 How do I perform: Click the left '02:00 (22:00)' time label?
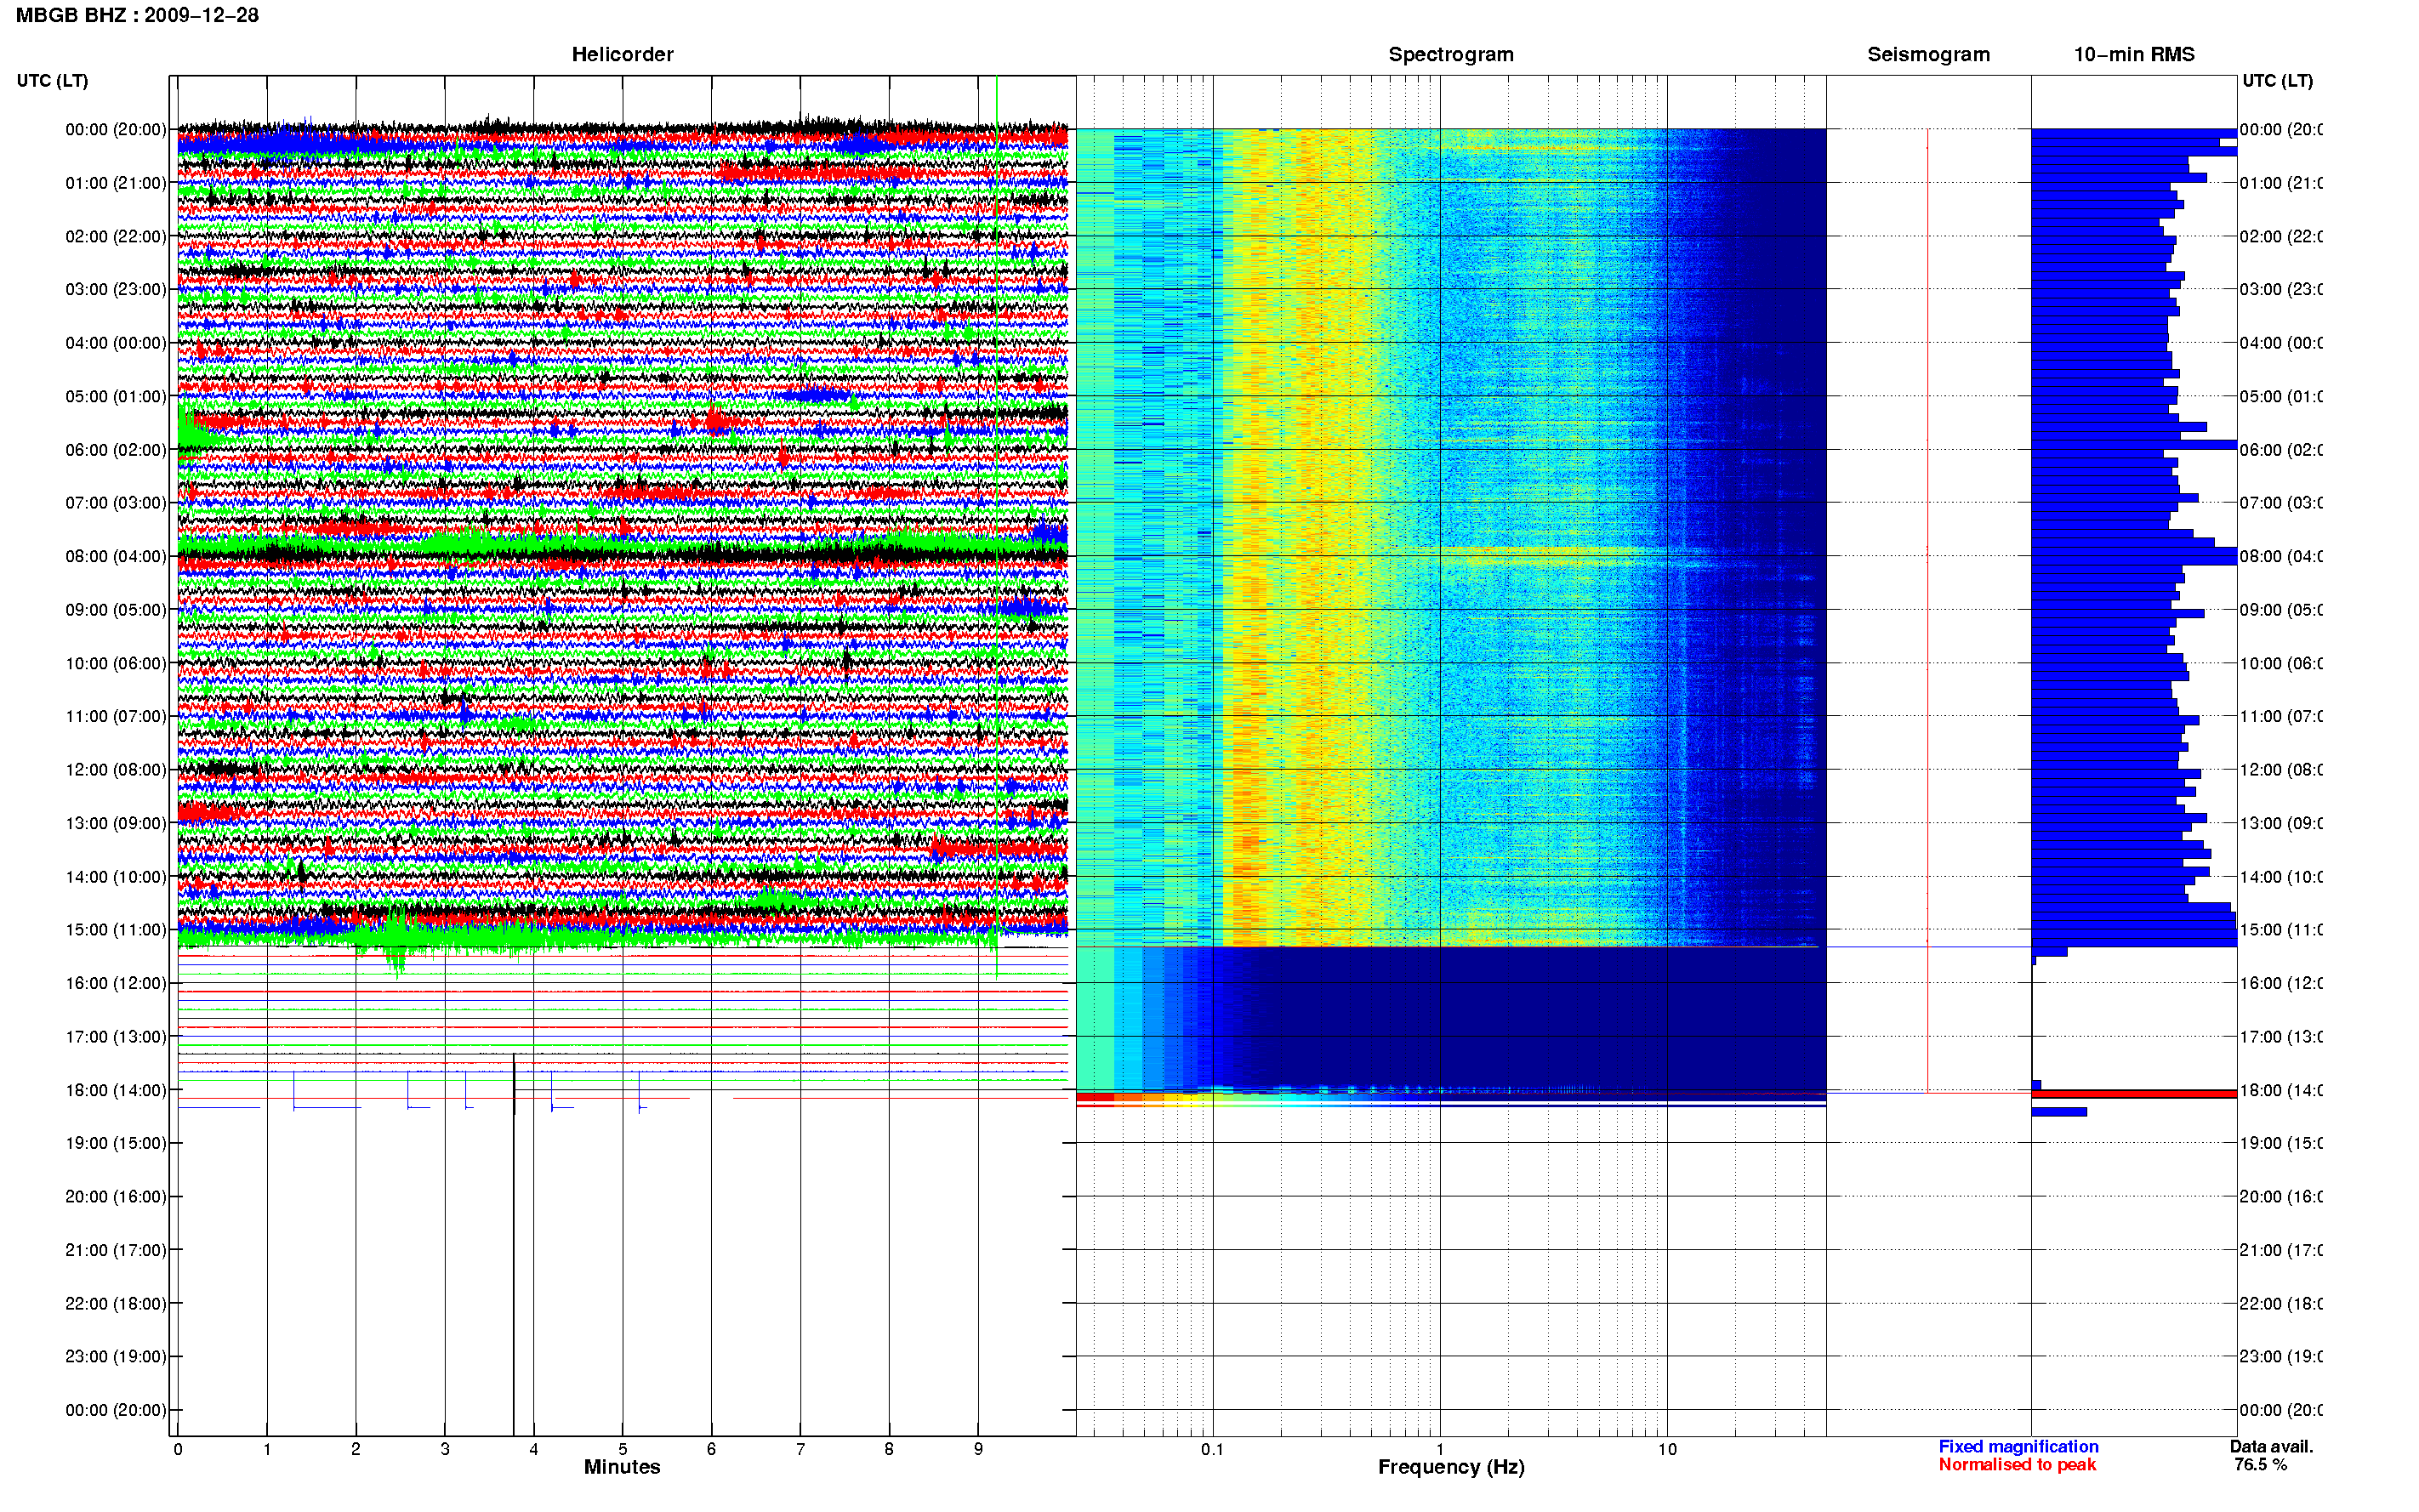tap(115, 236)
